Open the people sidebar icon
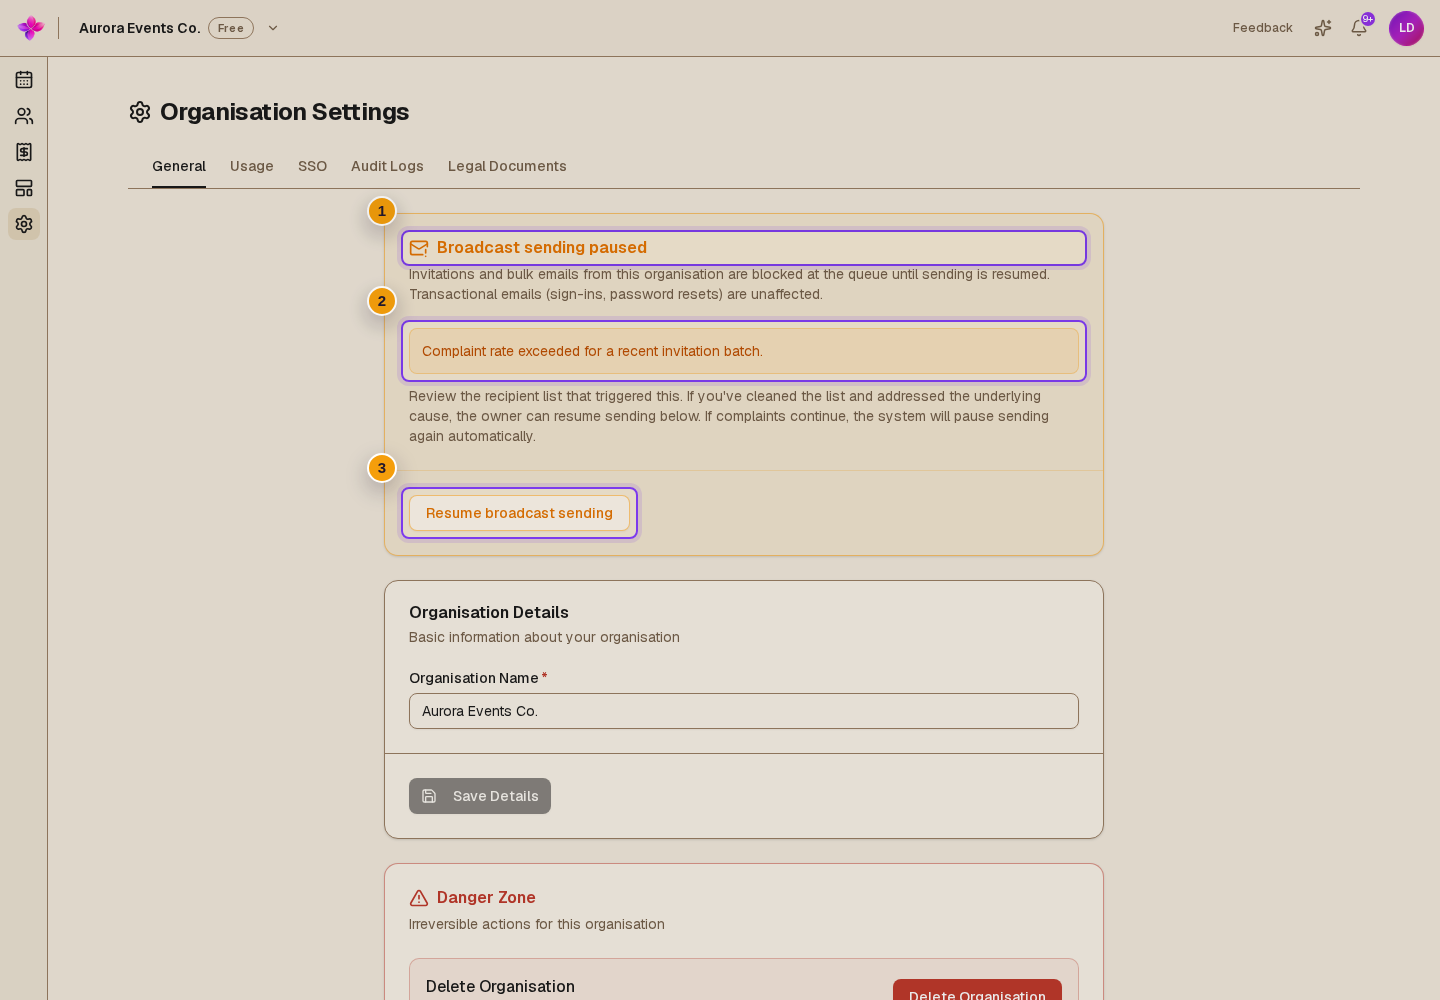 click(24, 116)
